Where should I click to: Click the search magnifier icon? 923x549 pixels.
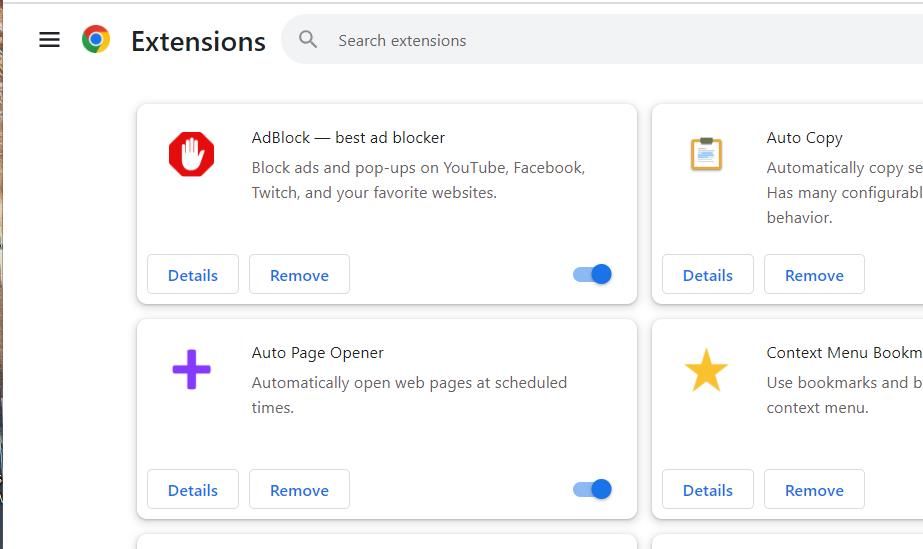click(308, 40)
